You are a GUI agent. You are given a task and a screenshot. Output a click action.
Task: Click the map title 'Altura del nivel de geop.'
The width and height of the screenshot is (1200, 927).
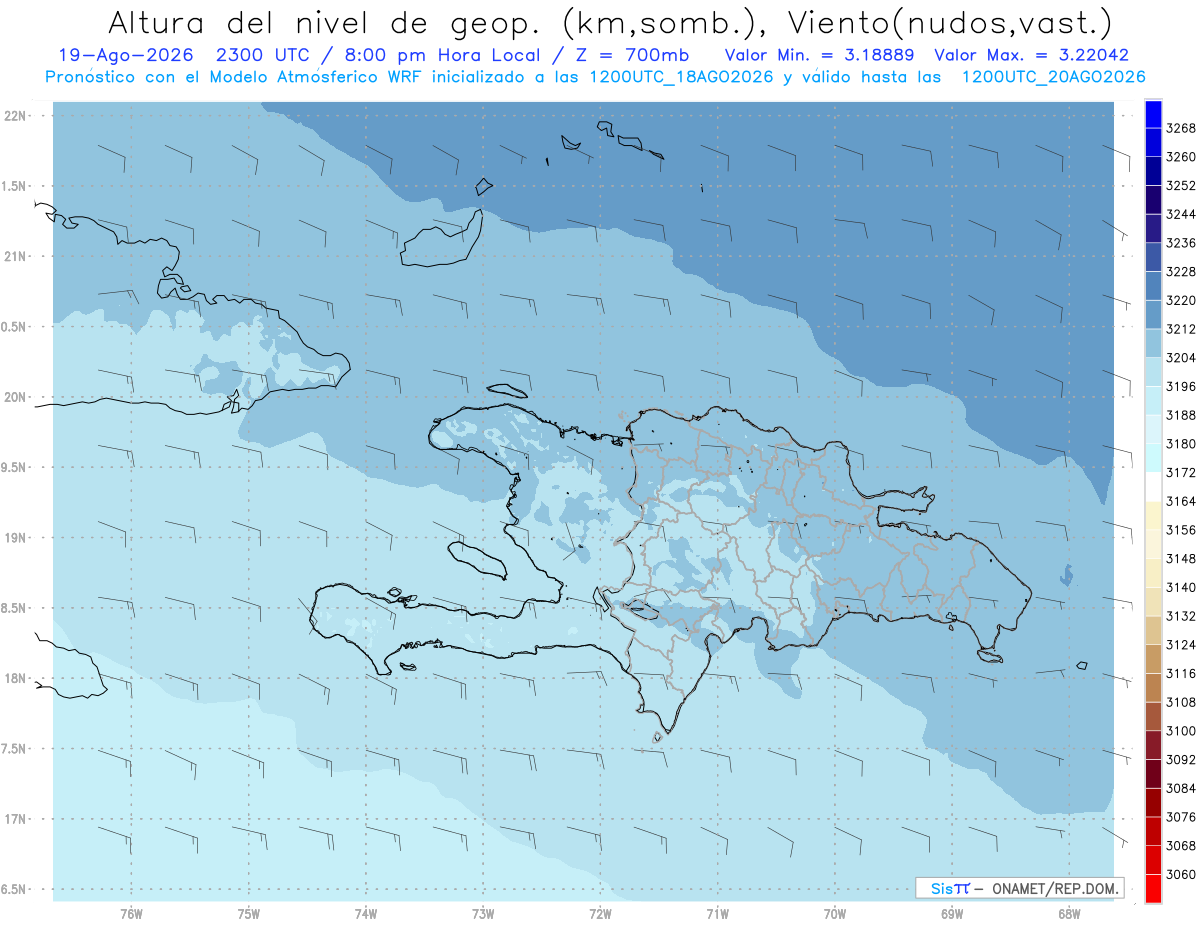[x=324, y=23]
